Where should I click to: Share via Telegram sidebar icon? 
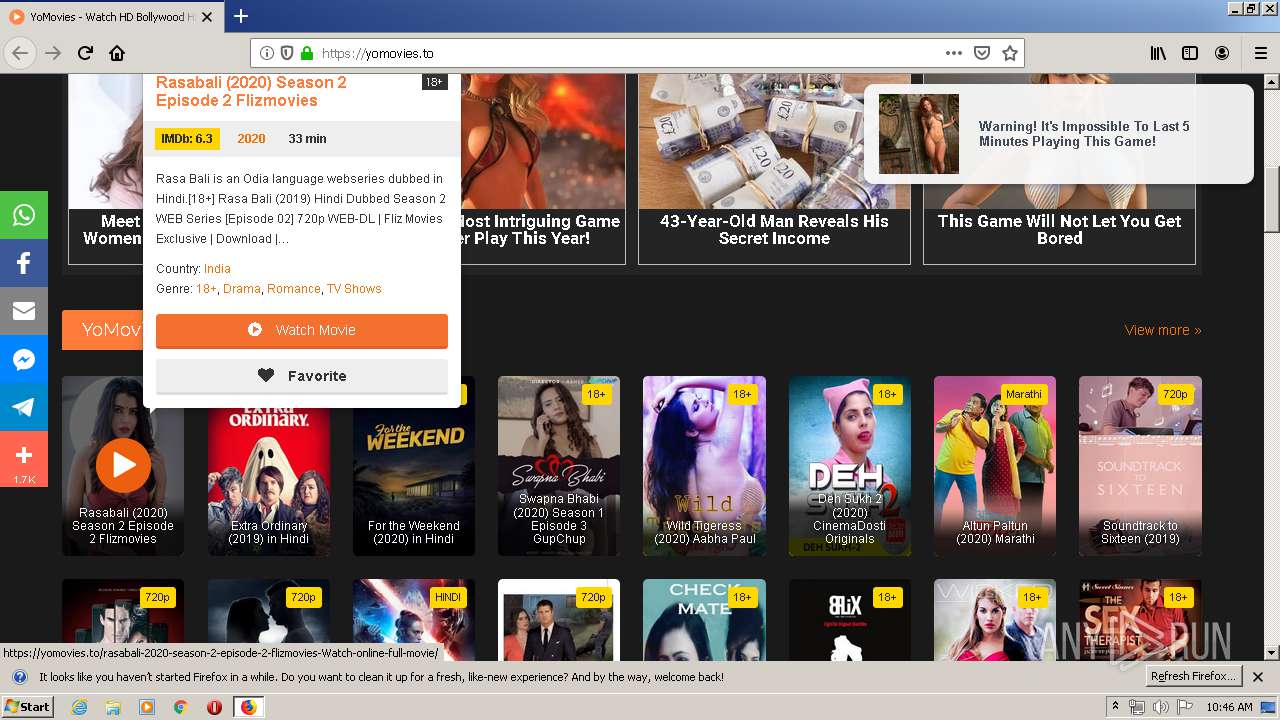click(x=24, y=407)
